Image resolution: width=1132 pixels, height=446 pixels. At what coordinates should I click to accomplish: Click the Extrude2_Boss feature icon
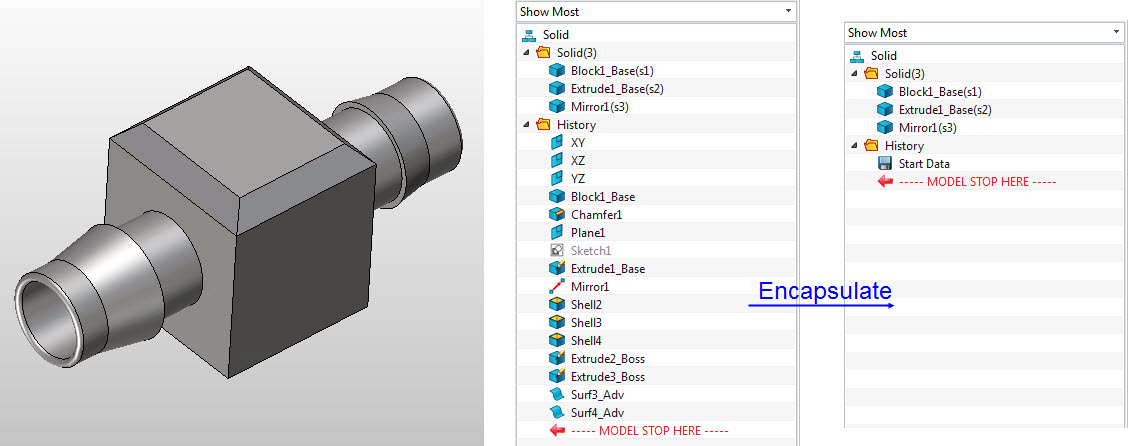pos(556,359)
